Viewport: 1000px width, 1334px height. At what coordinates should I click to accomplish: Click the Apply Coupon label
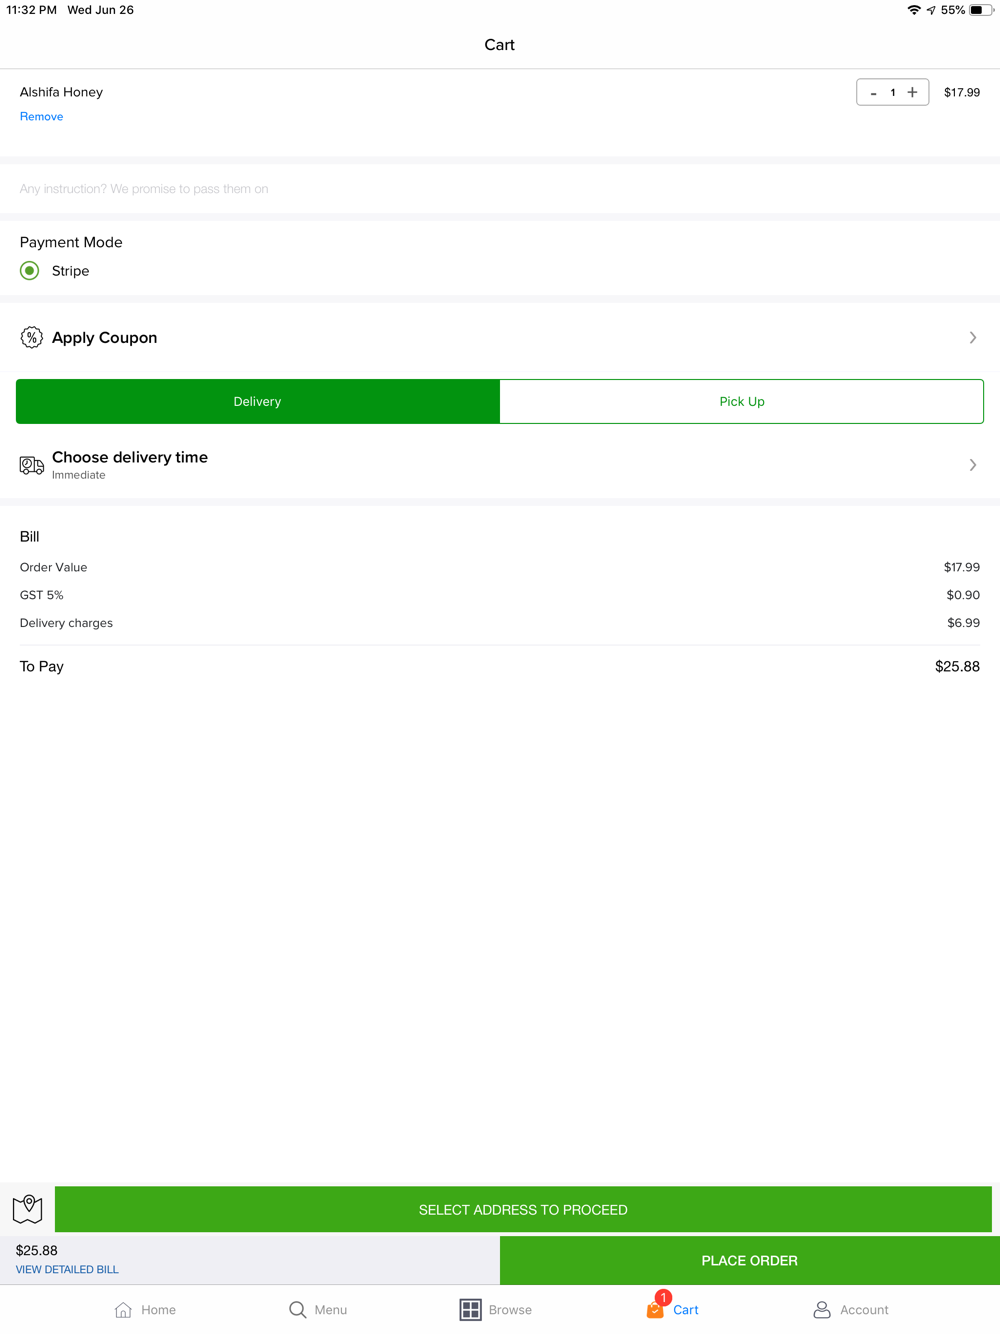click(104, 338)
